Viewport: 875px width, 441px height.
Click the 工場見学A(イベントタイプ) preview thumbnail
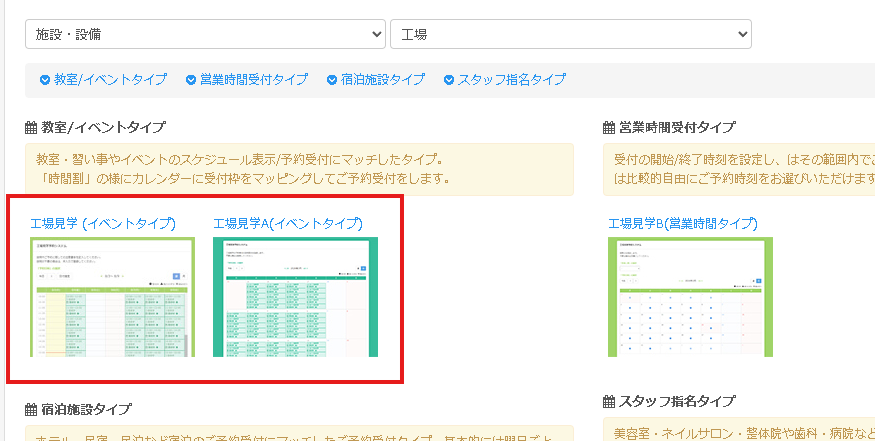(296, 297)
